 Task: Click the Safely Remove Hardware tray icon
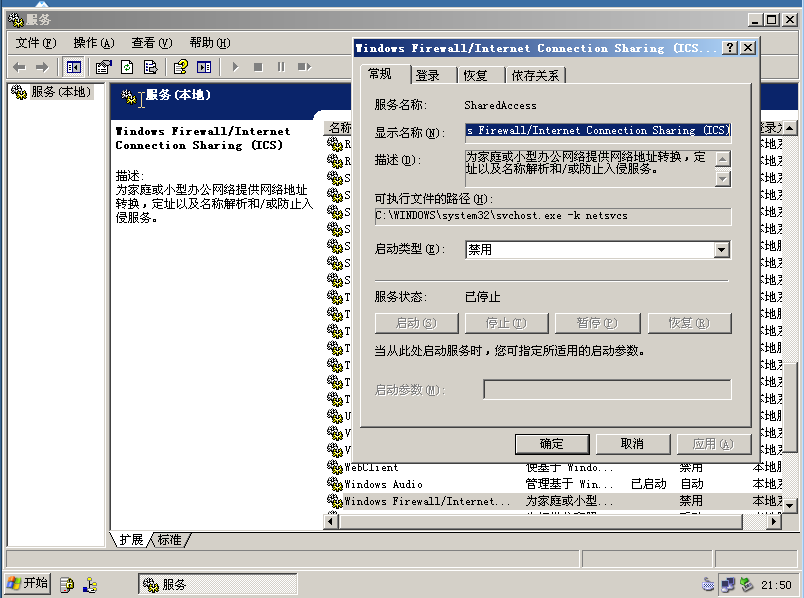point(746,584)
